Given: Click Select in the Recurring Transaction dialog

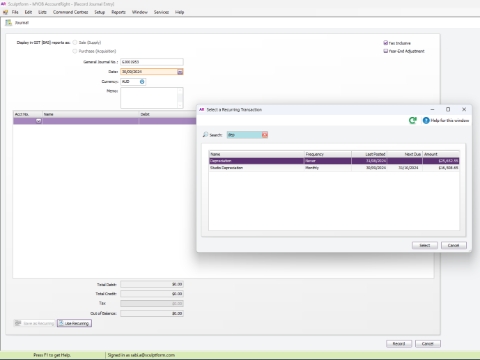Looking at the screenshot, I should 424,245.
